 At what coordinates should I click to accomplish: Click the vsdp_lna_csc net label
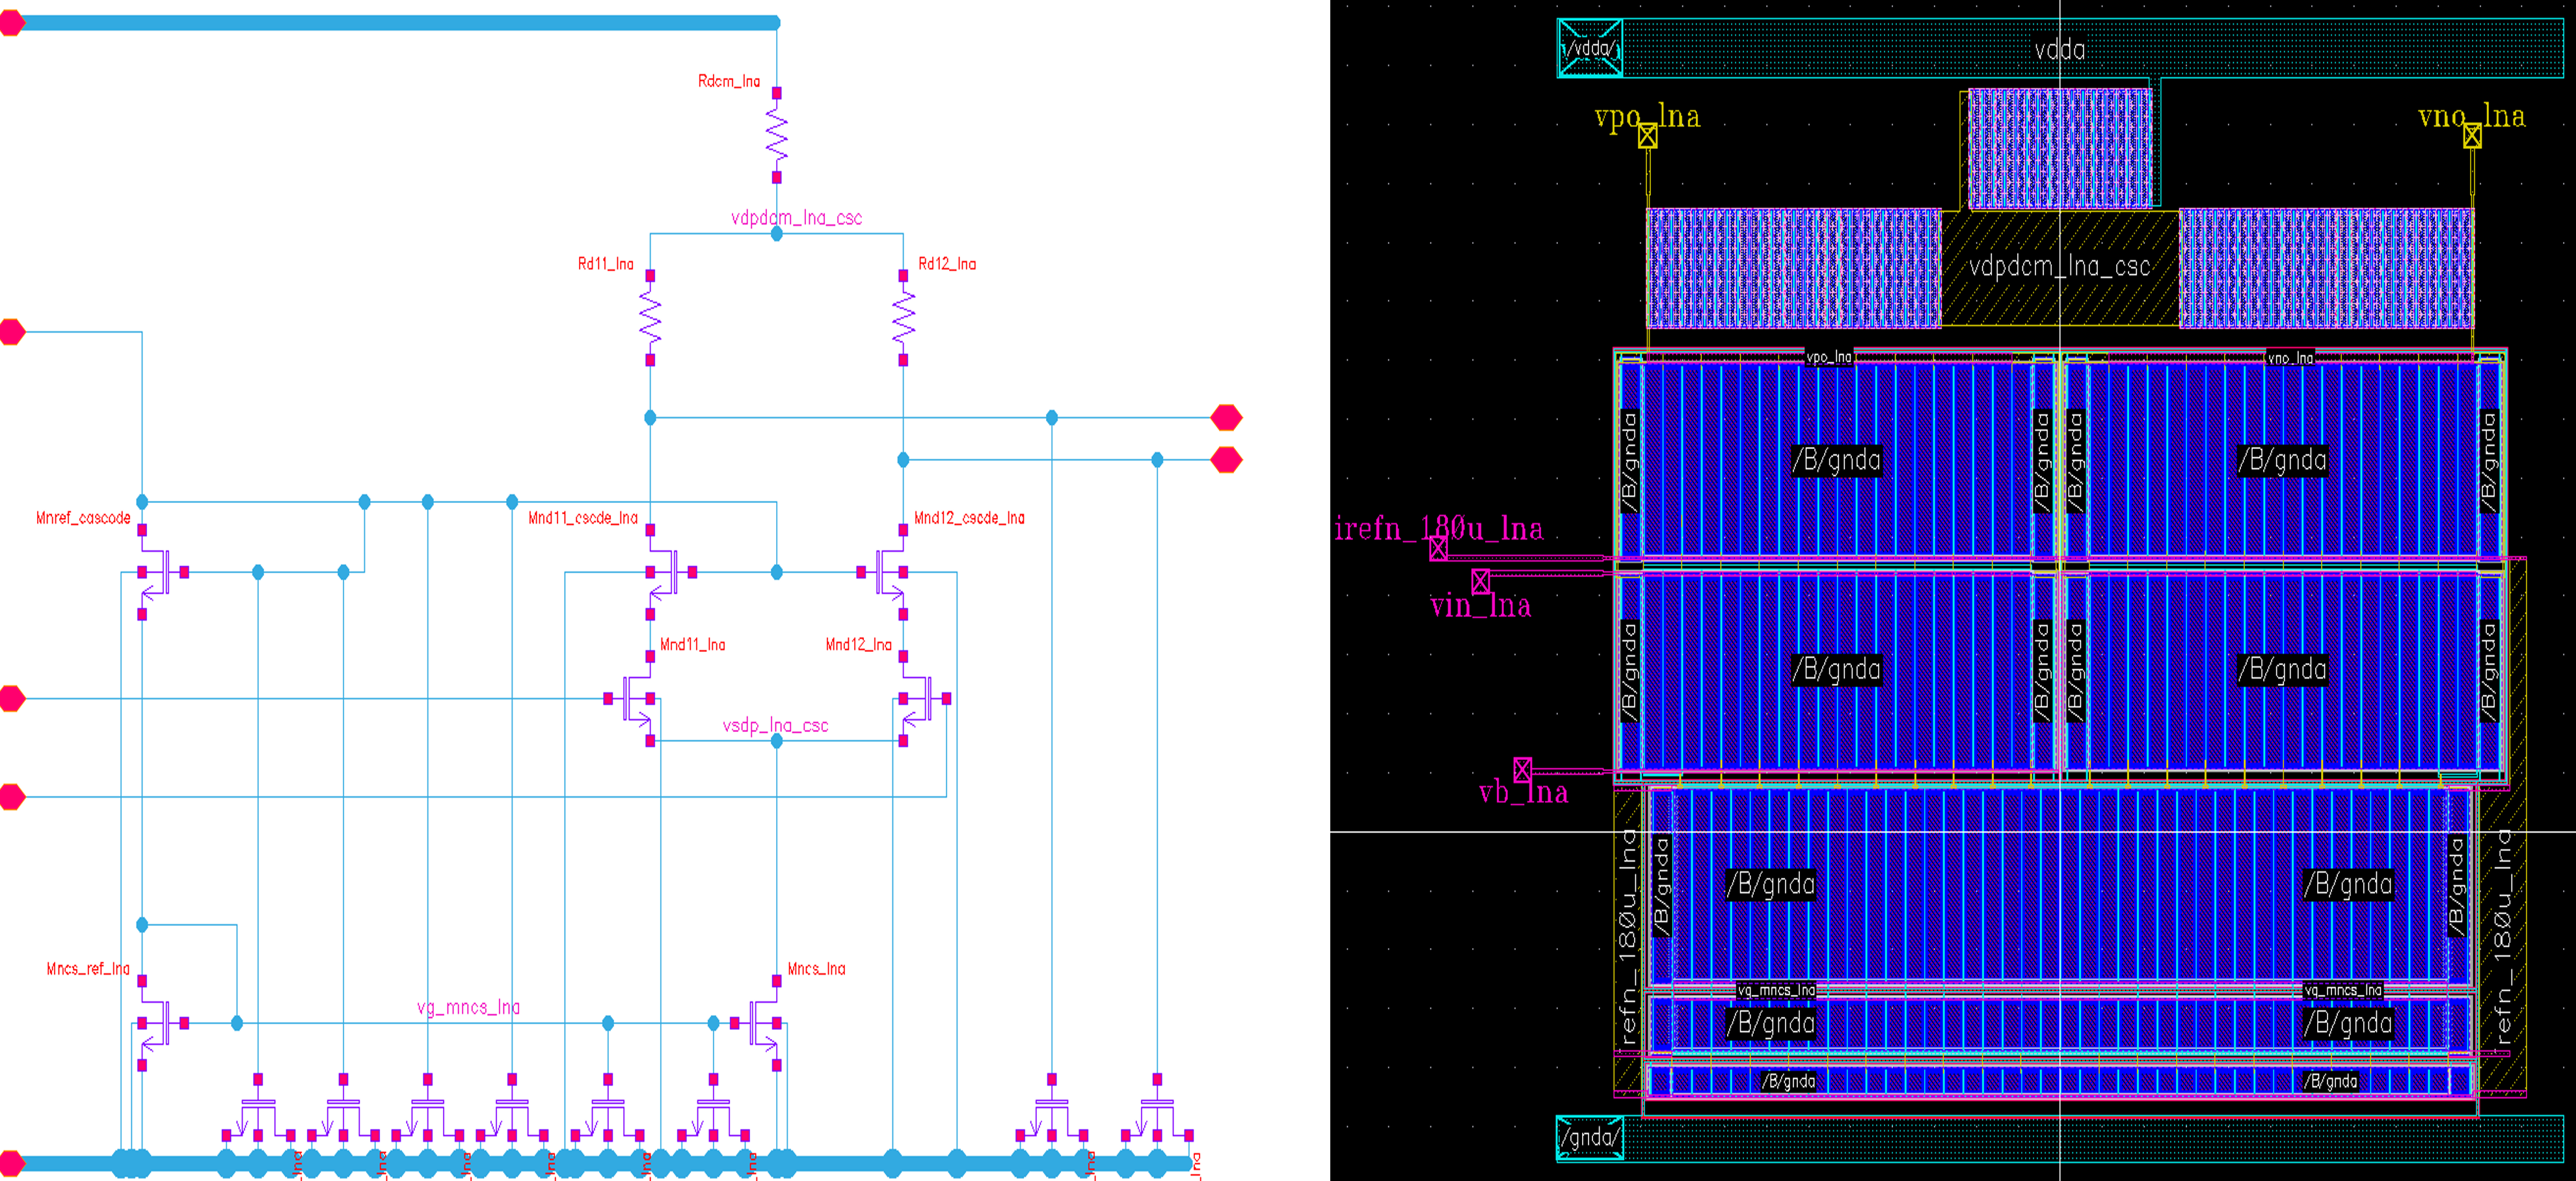tap(775, 725)
